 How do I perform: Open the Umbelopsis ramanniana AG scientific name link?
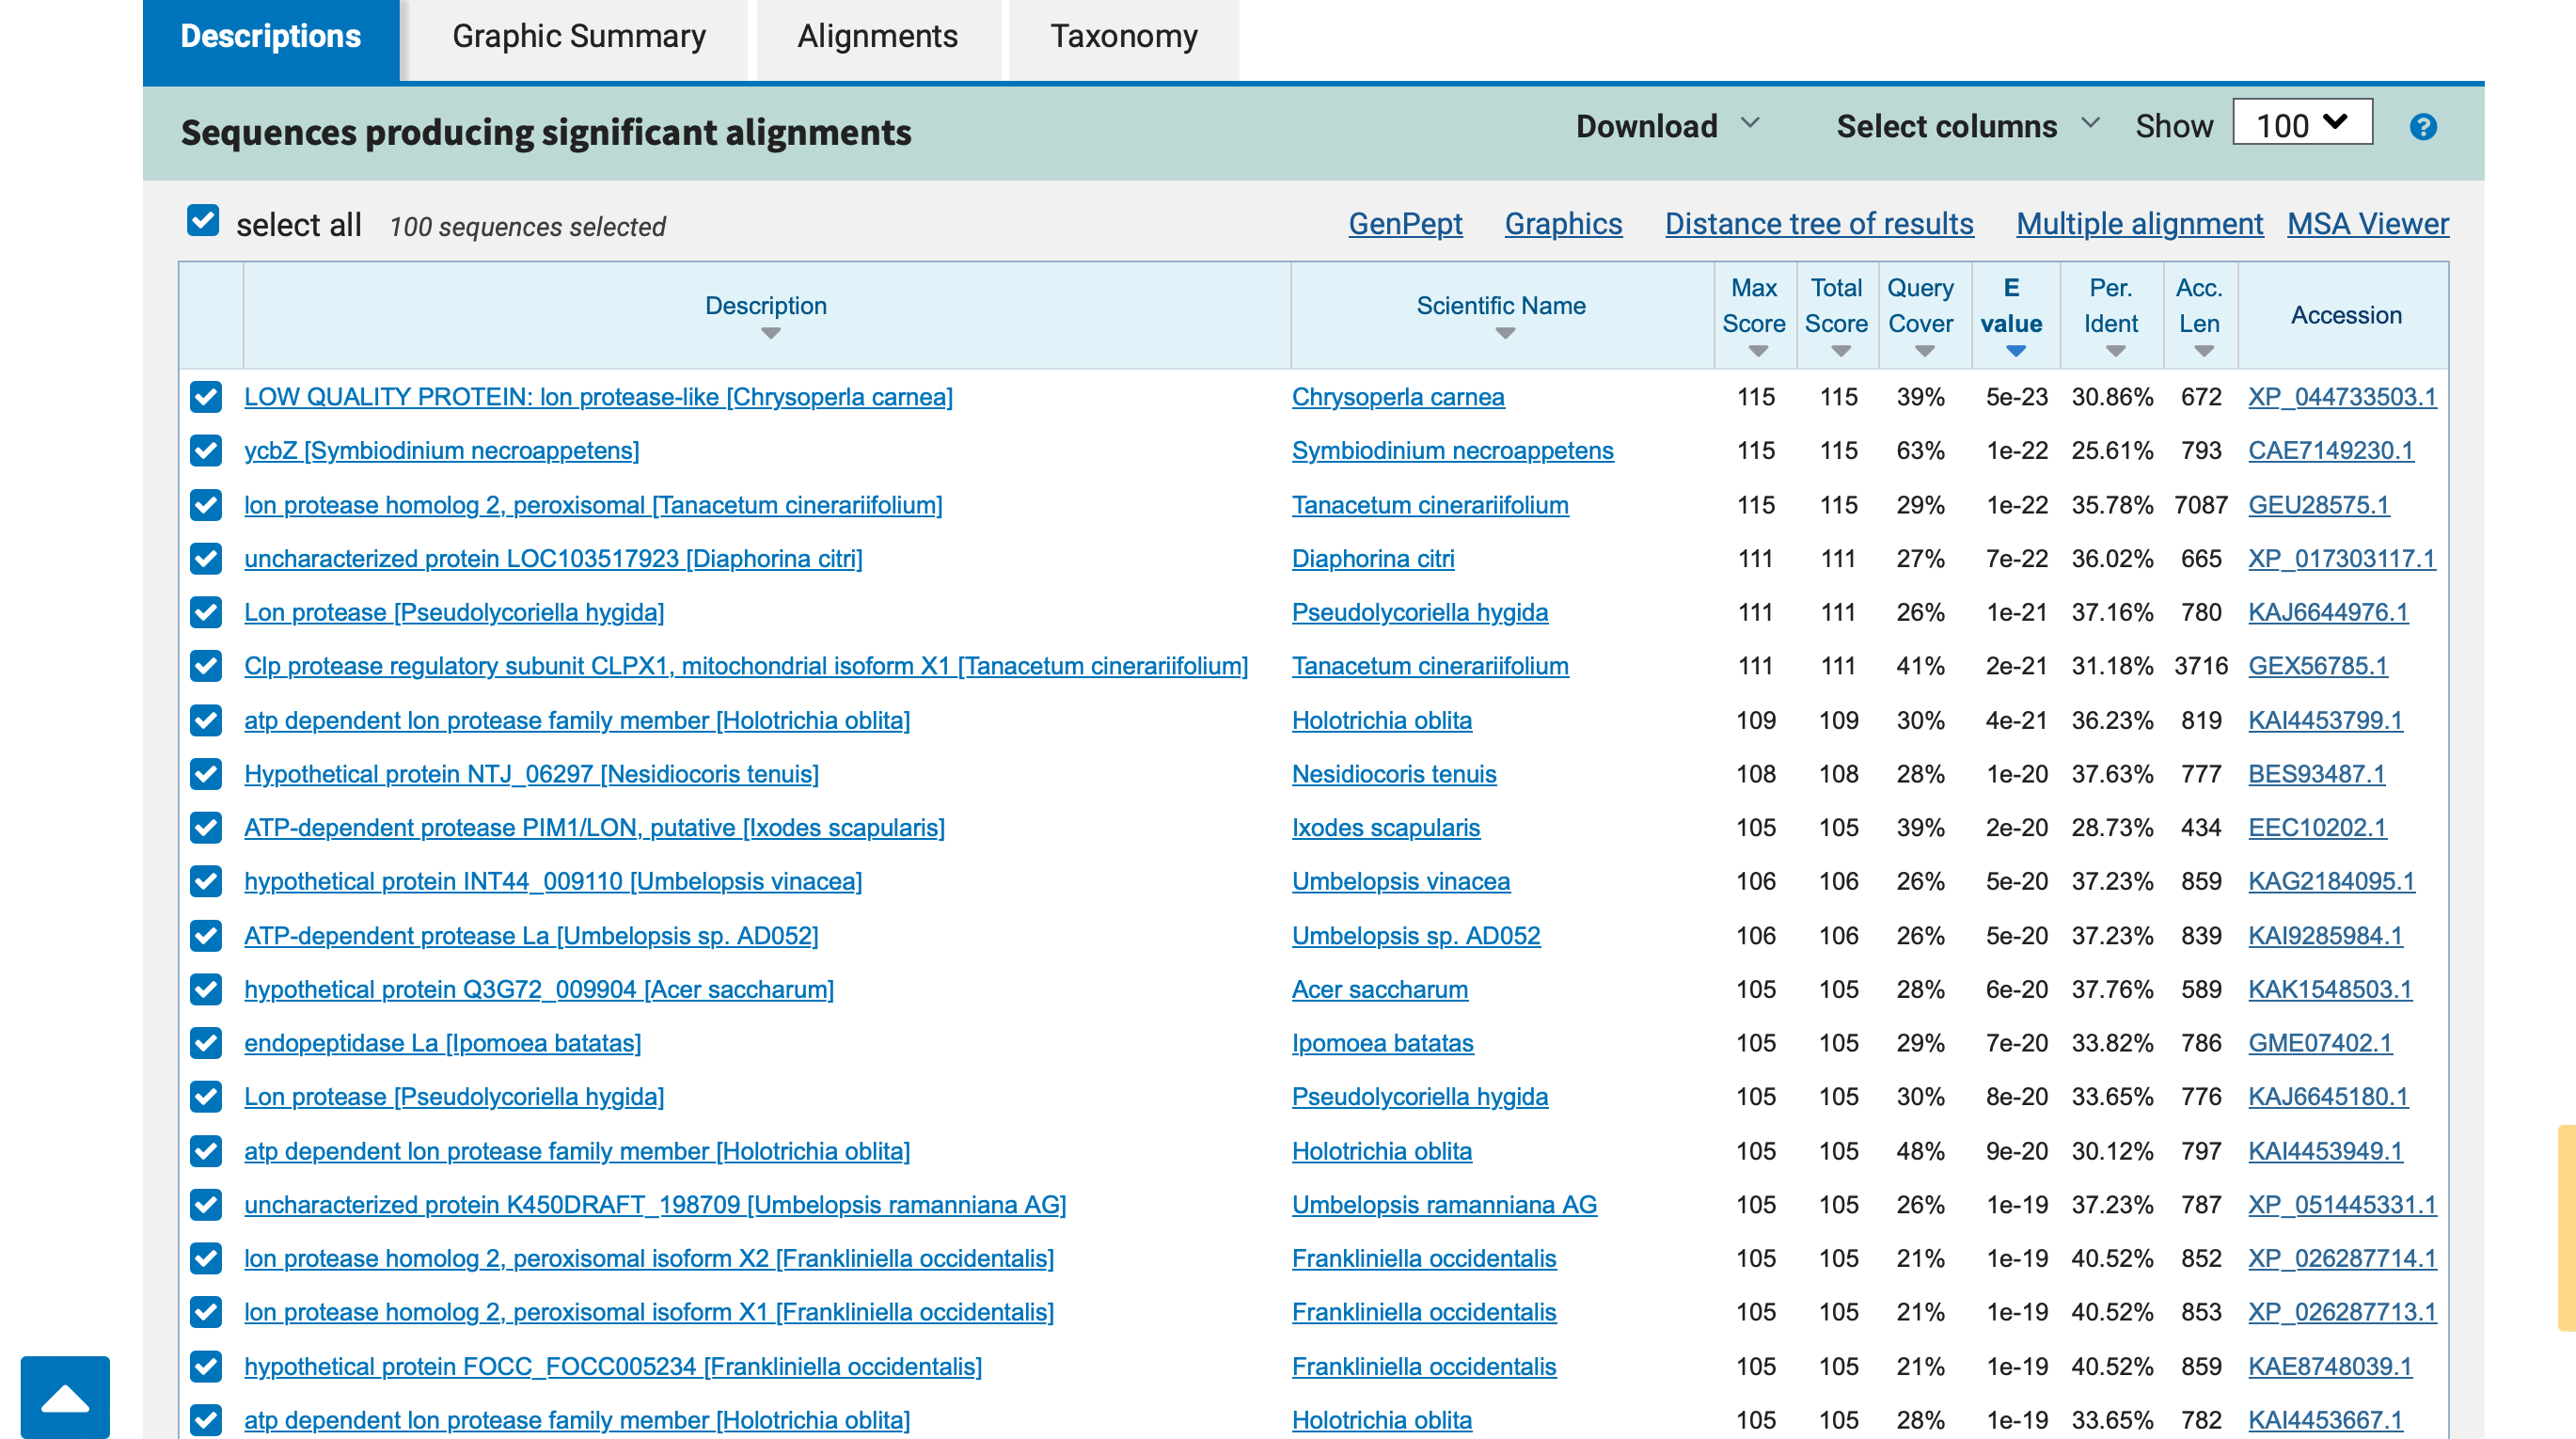coord(1444,1205)
